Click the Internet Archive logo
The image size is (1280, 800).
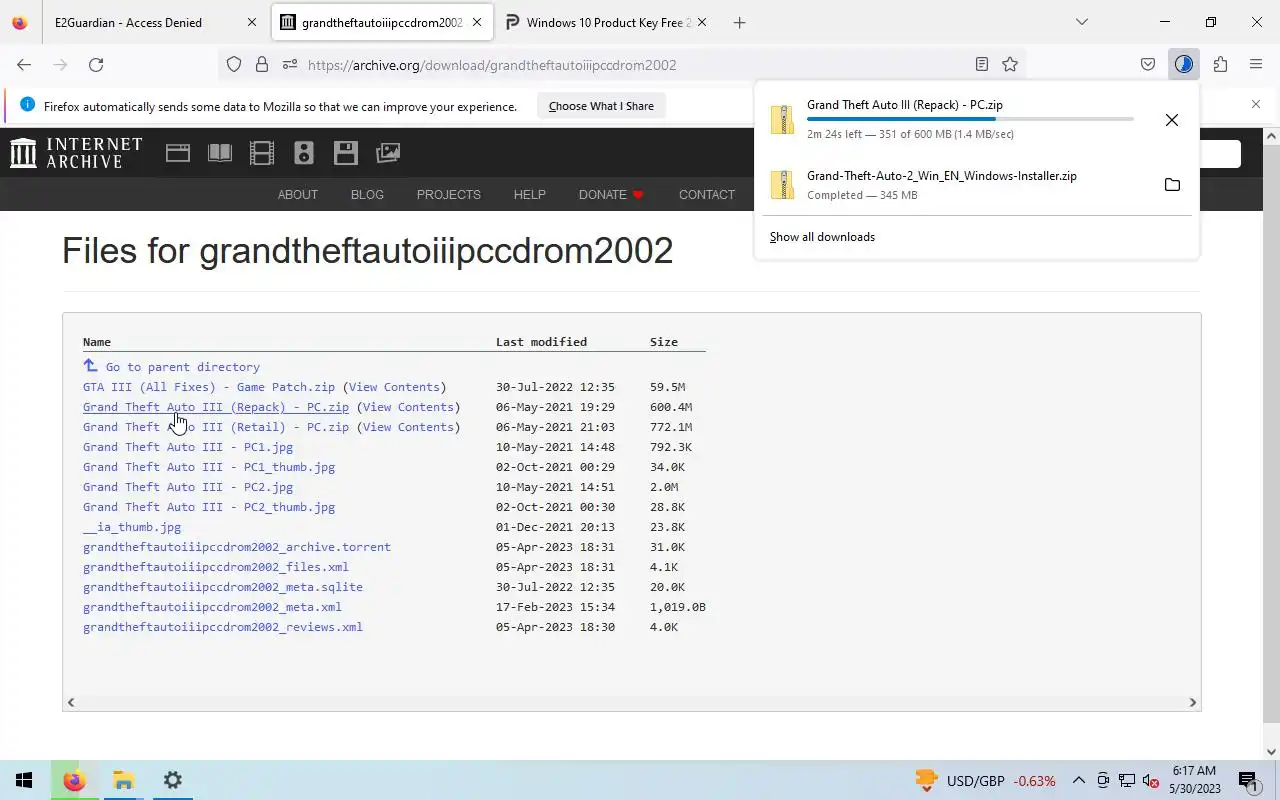point(76,153)
